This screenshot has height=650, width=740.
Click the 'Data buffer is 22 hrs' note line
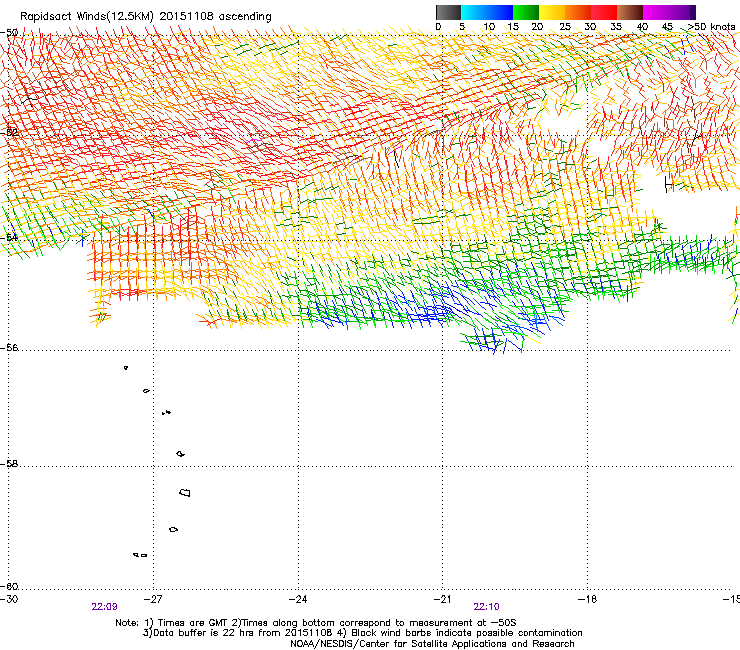point(362,633)
